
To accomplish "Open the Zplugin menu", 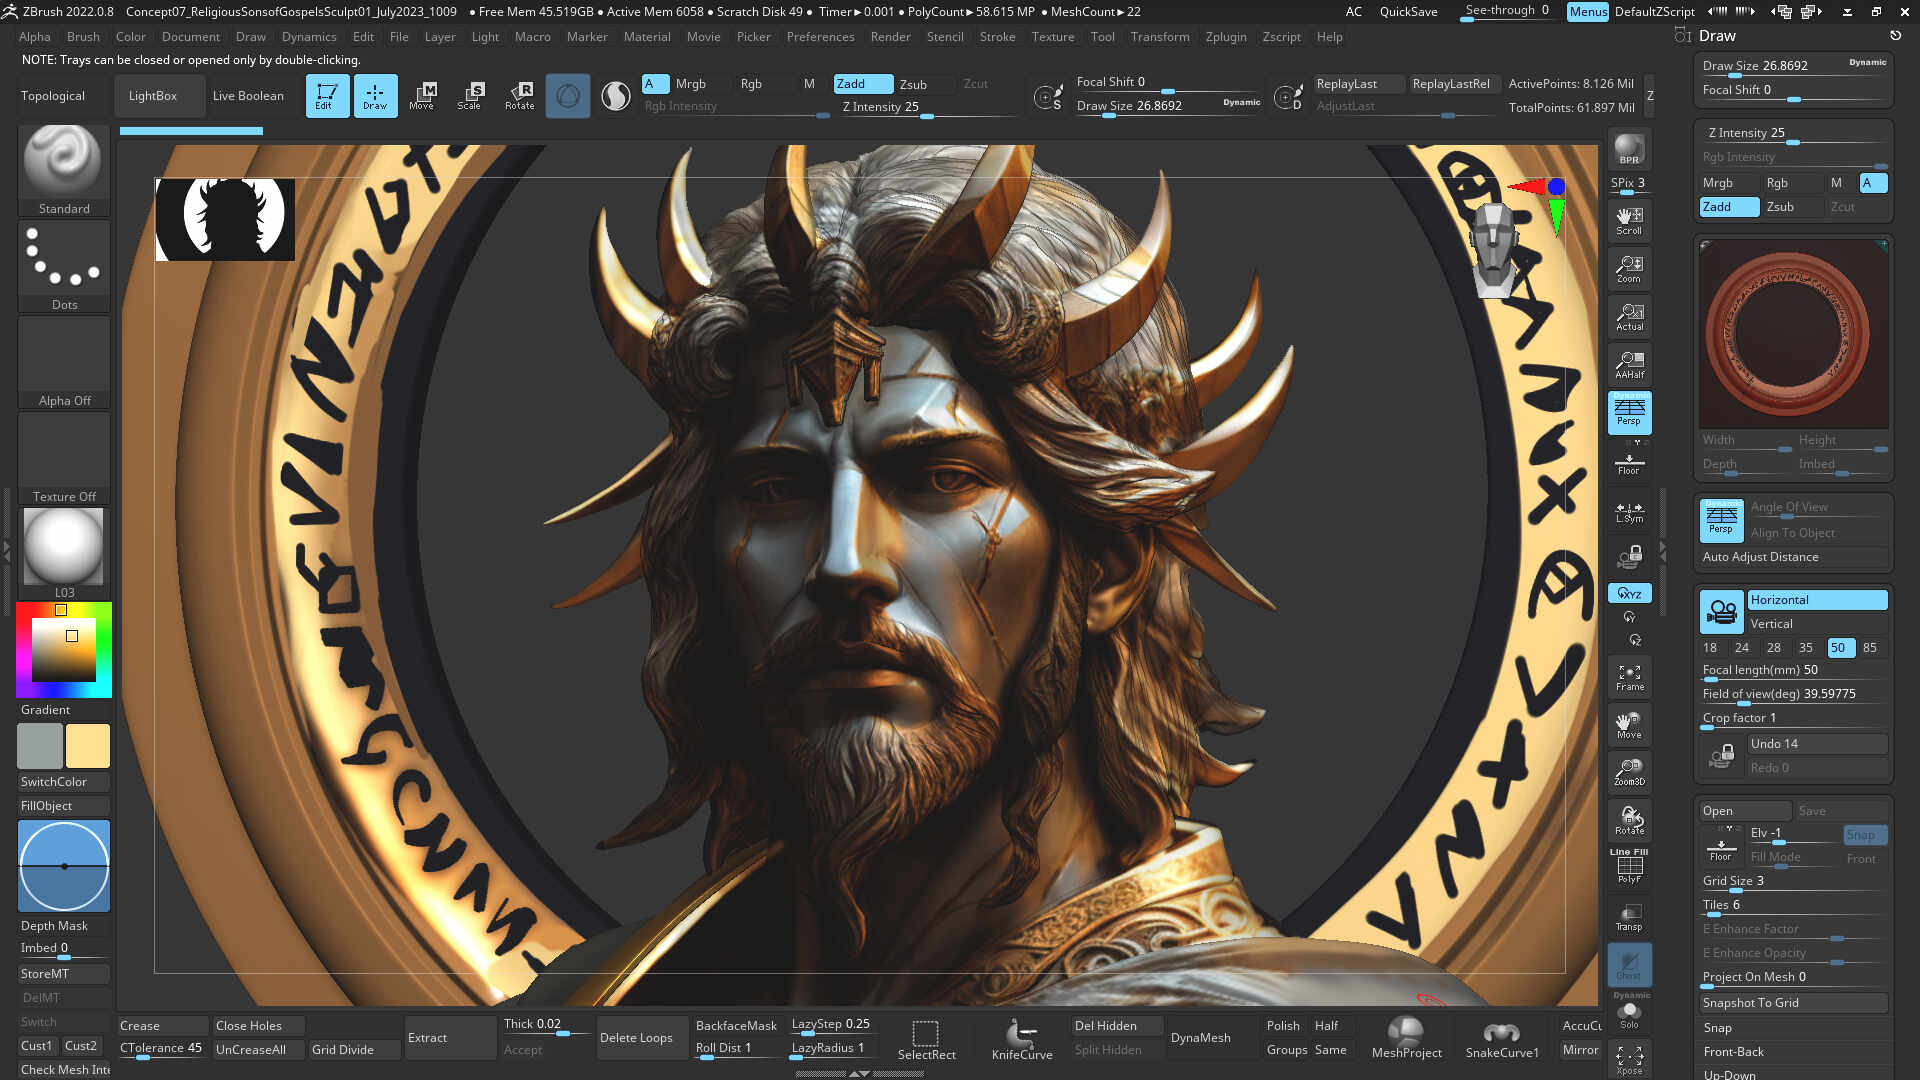I will [1225, 37].
